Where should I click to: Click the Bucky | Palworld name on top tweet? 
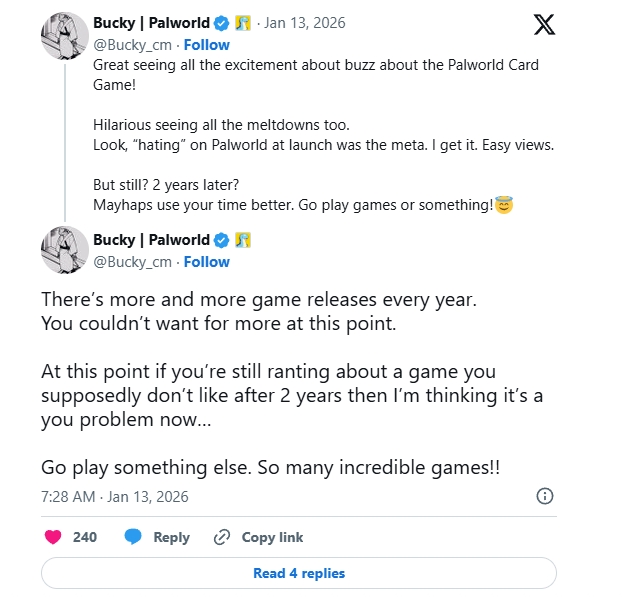click(x=150, y=23)
